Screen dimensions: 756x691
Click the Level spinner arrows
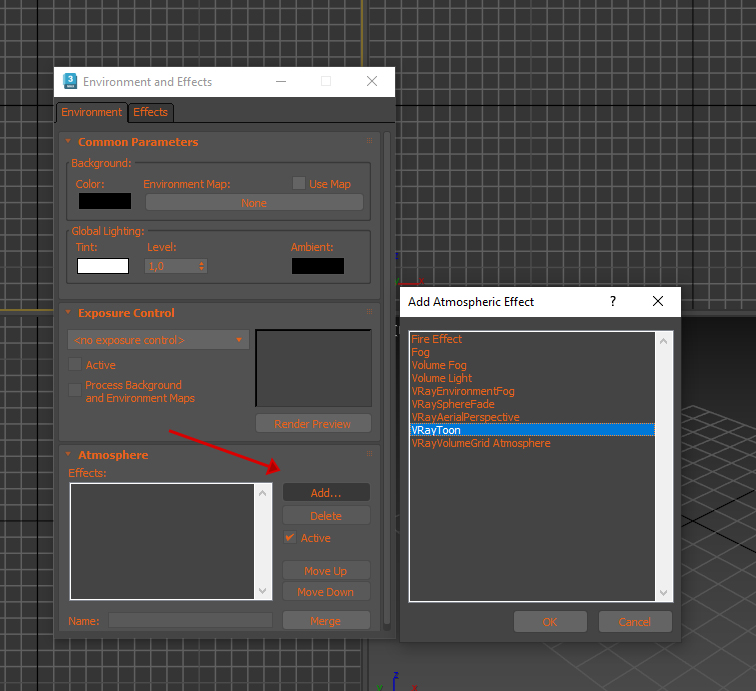tap(202, 266)
